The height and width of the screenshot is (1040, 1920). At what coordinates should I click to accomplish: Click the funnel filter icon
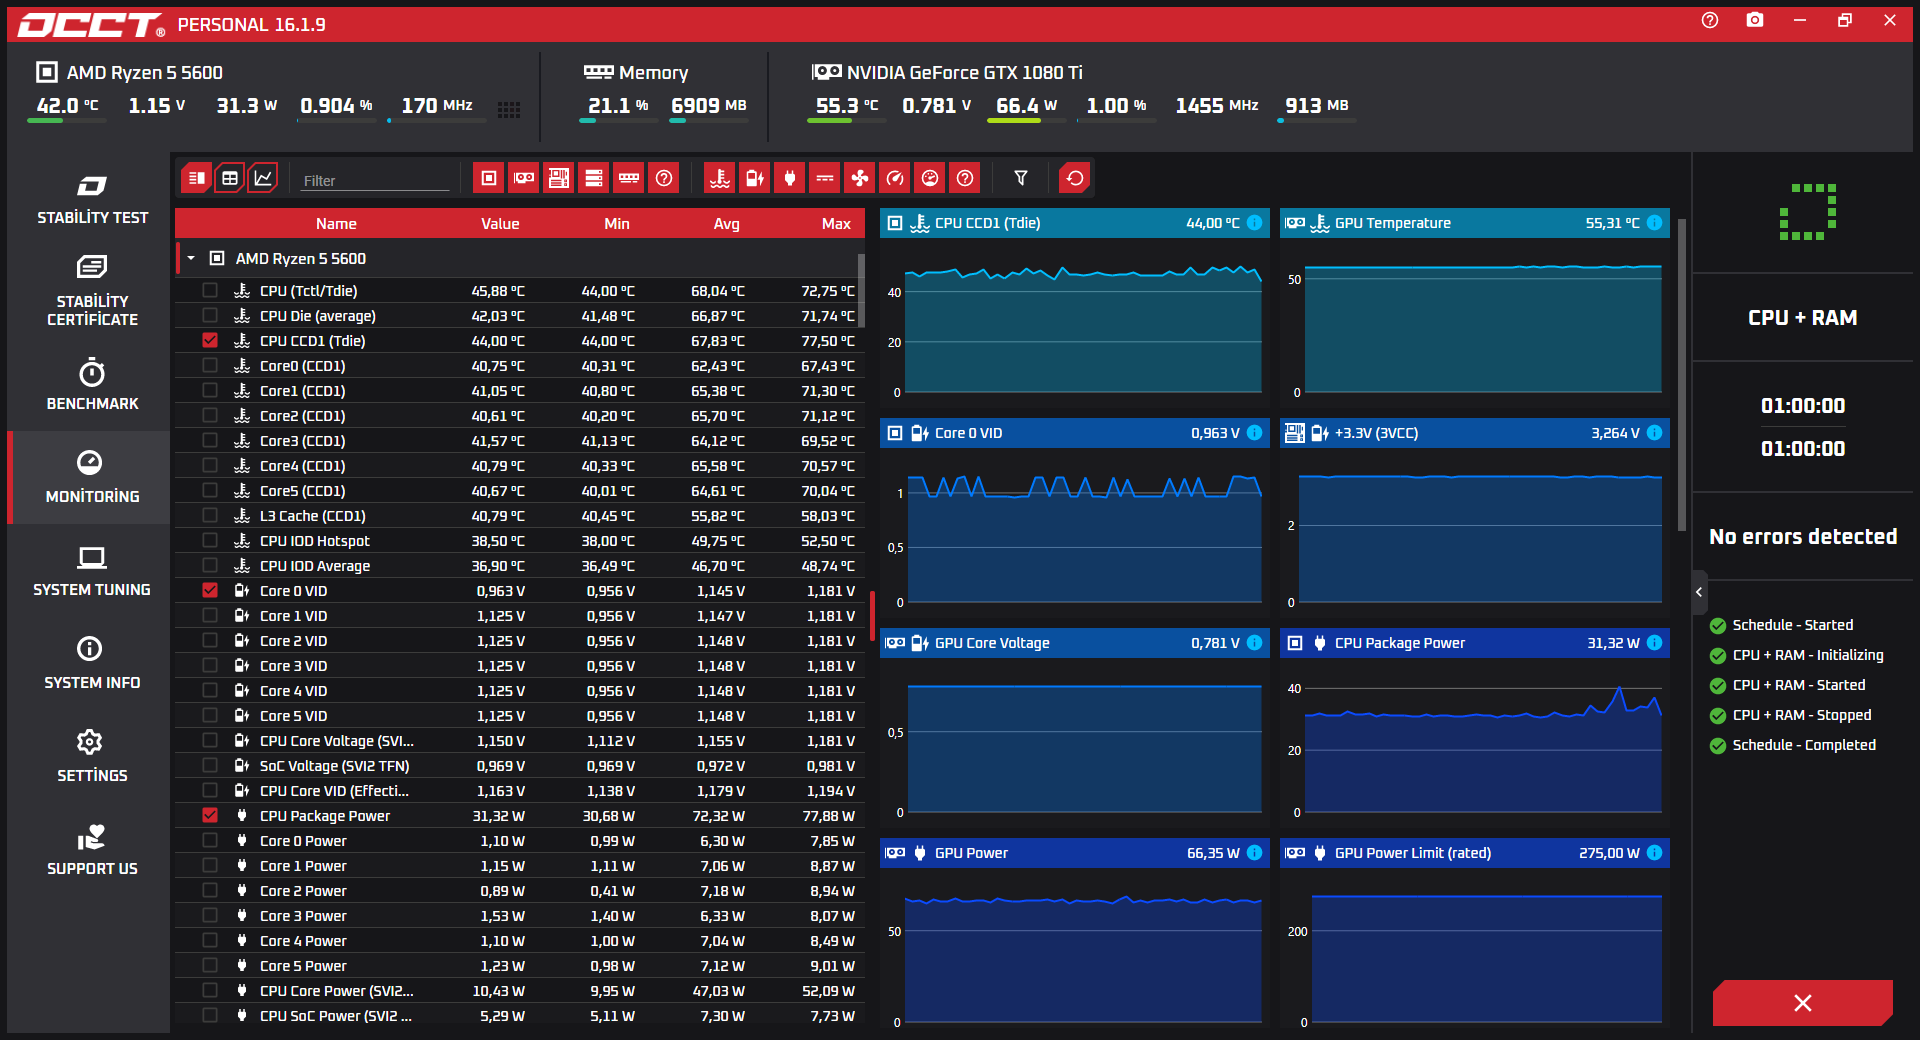pos(1021,178)
